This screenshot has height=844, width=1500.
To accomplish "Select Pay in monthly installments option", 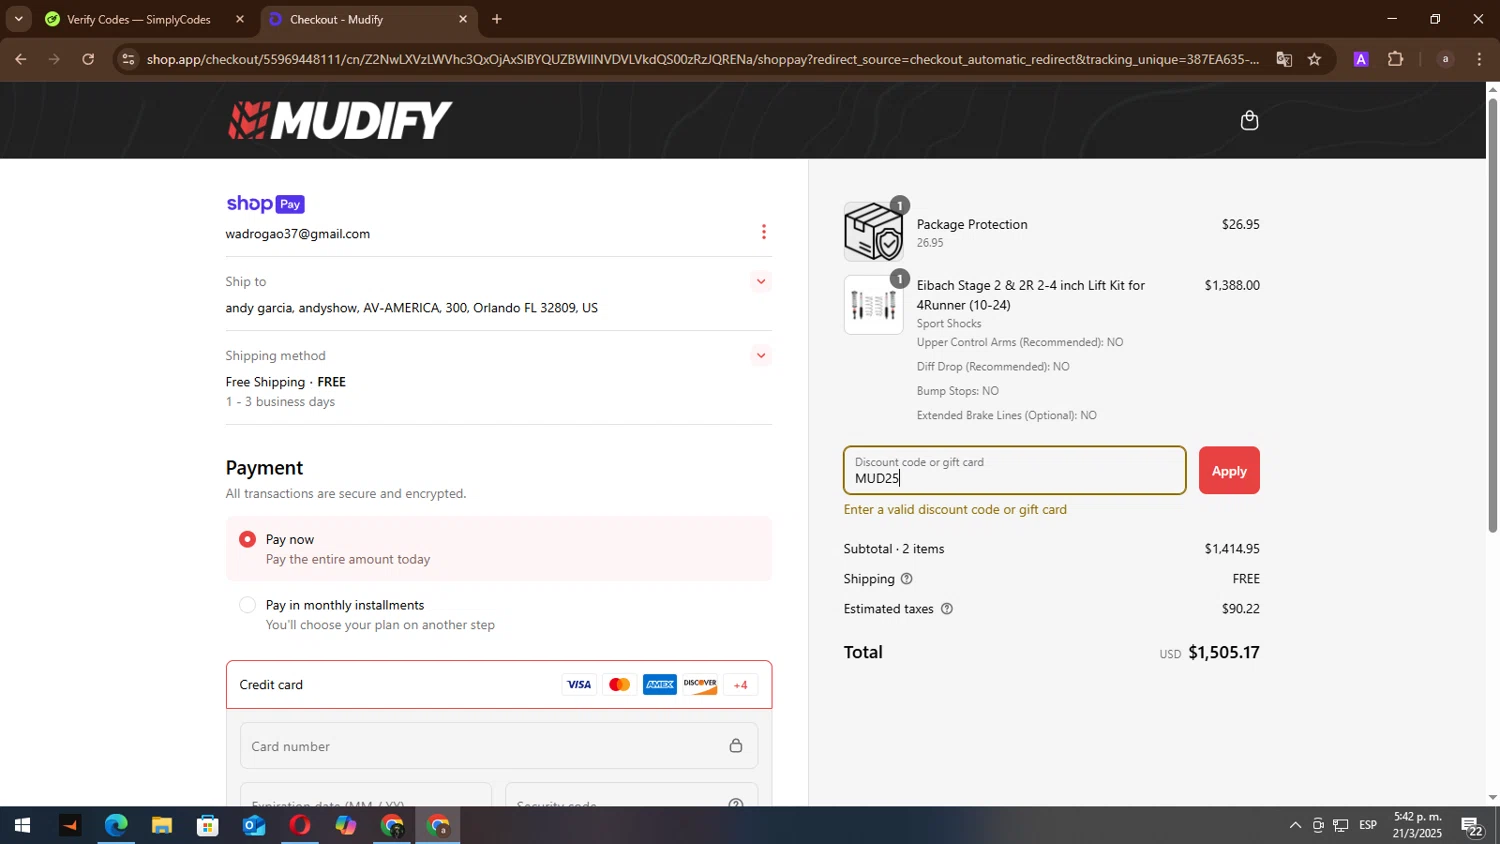I will [247, 605].
